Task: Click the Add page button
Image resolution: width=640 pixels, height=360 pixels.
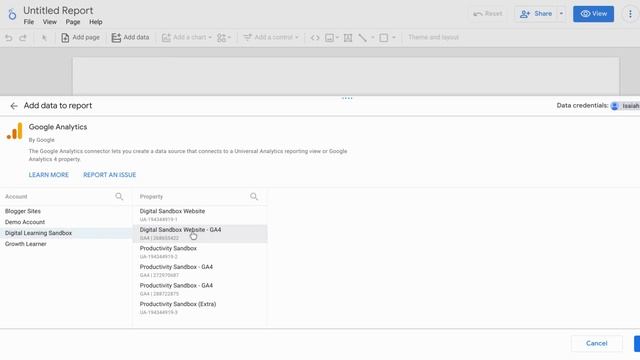Action: 80,38
